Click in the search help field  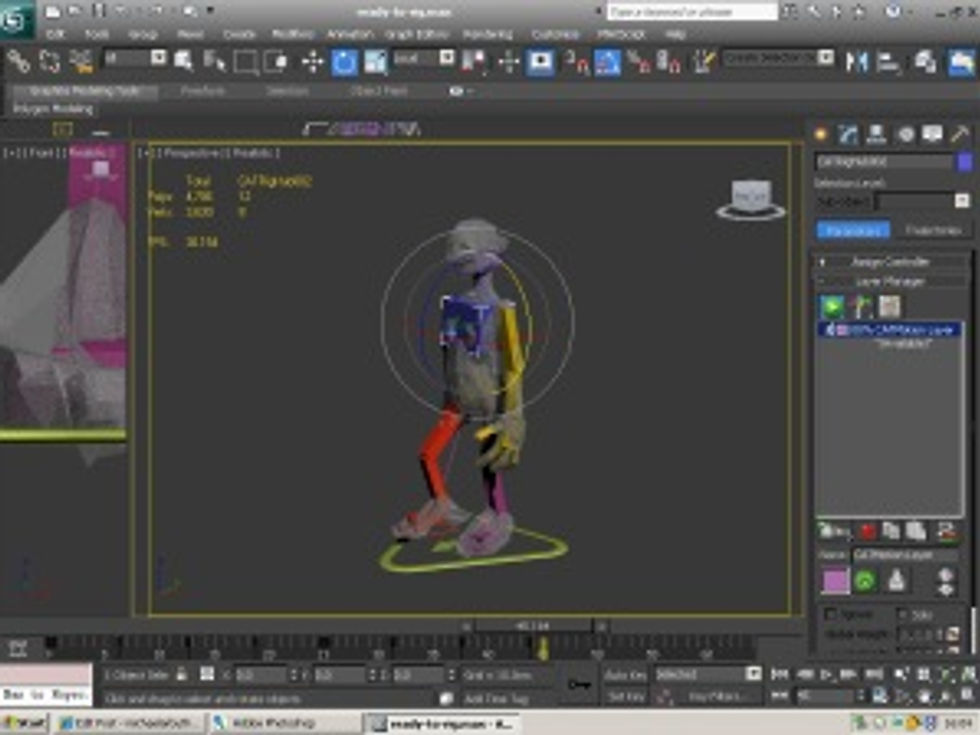coord(691,12)
